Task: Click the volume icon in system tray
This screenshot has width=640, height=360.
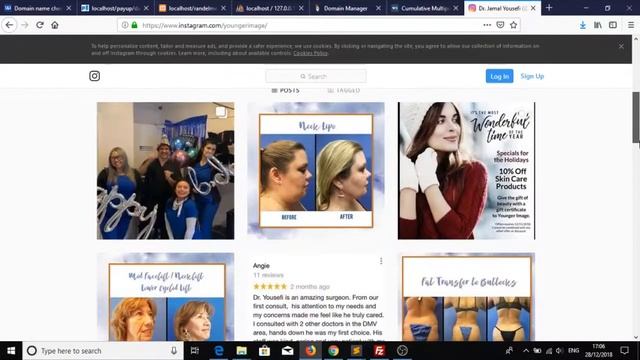Action: click(559, 351)
